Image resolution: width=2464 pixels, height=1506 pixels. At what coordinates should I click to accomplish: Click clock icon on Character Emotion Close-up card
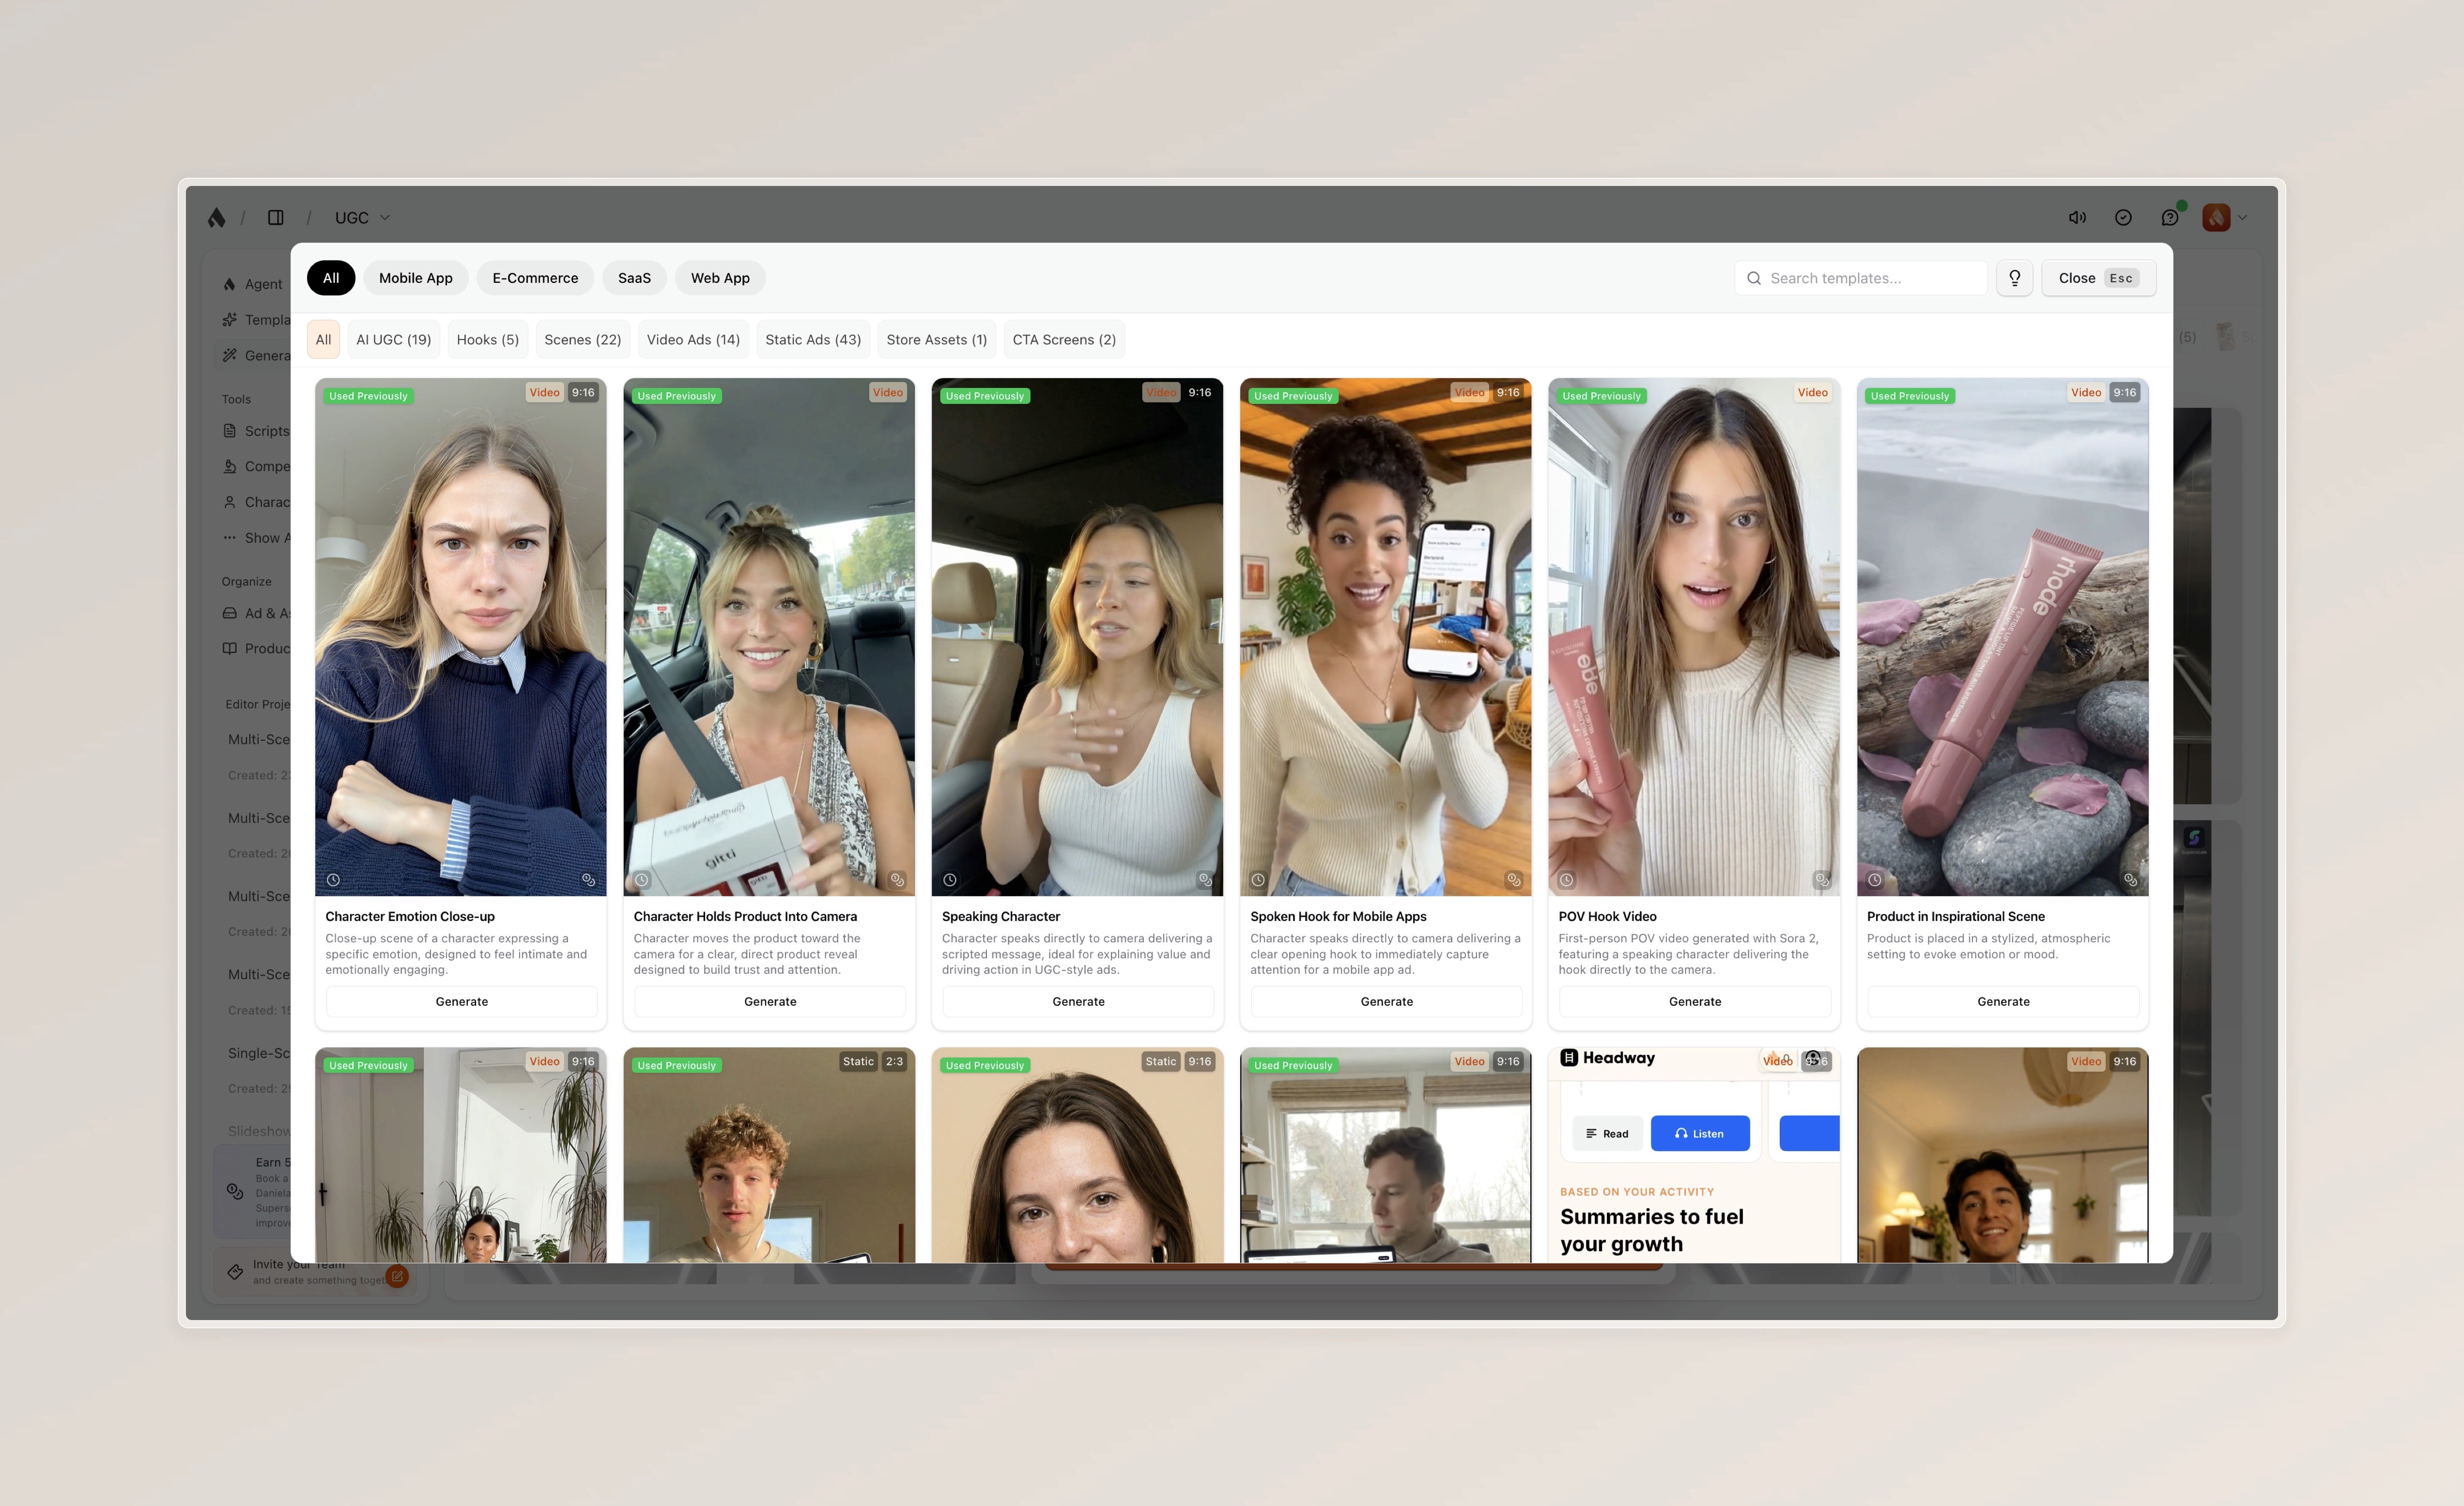(333, 880)
